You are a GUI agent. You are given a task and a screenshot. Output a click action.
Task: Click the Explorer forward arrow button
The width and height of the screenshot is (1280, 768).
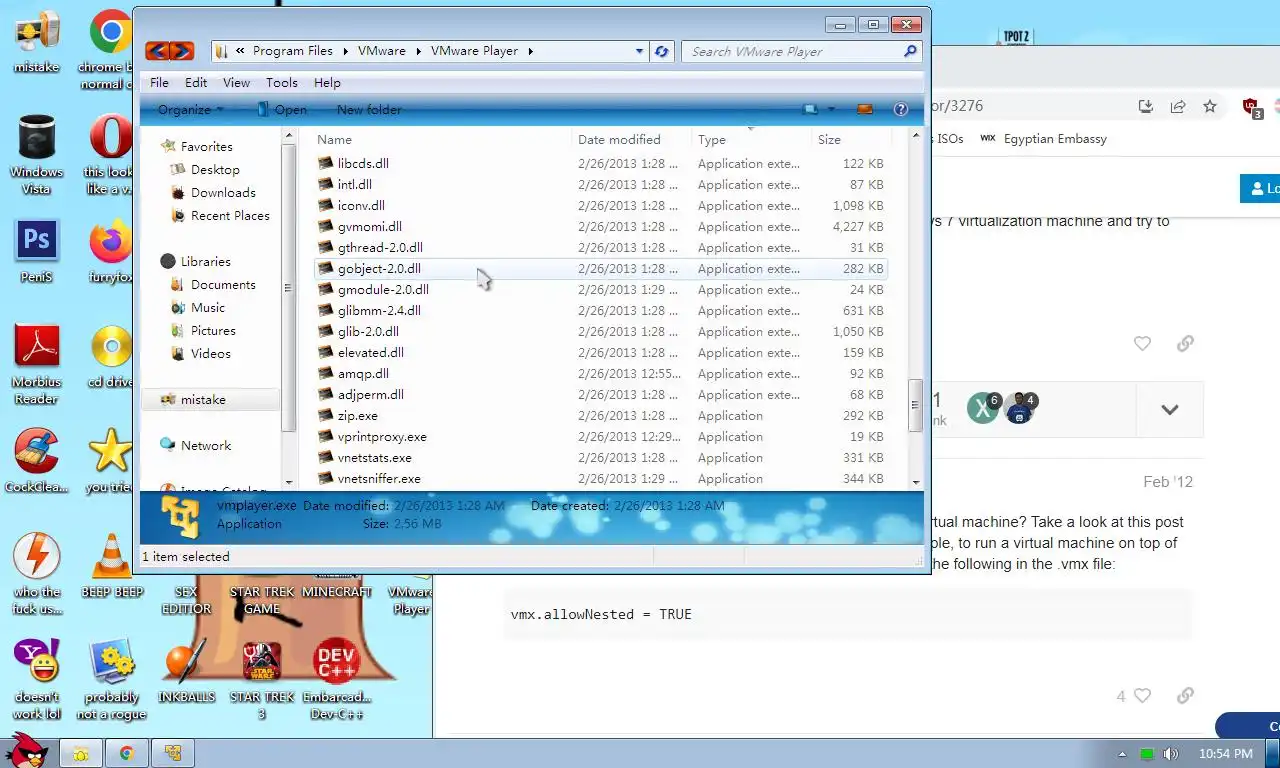182,51
